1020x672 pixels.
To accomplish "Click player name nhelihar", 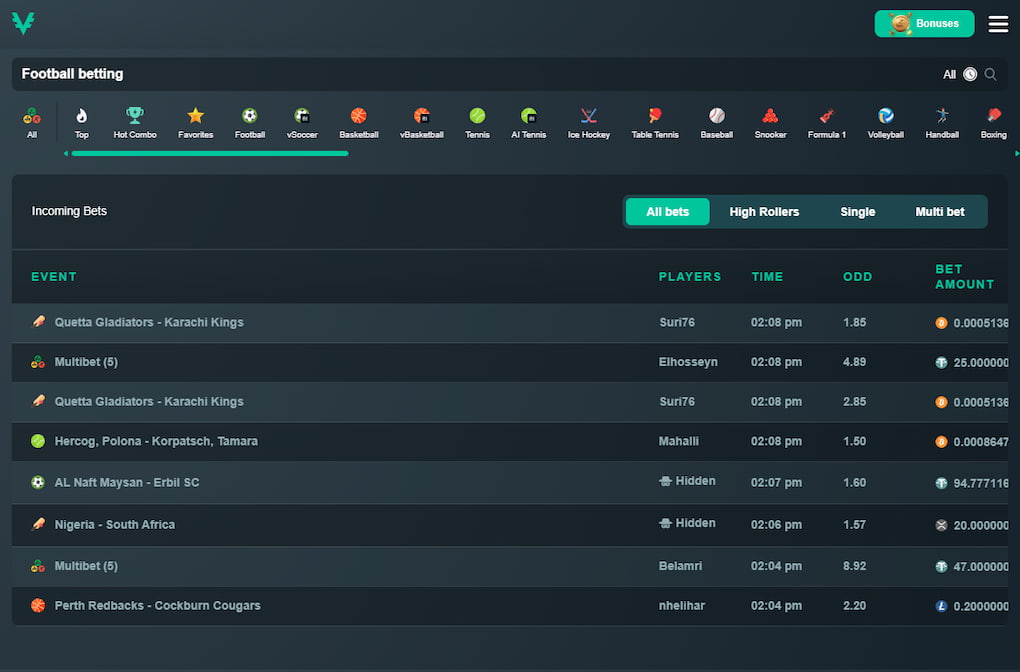I will click(682, 606).
